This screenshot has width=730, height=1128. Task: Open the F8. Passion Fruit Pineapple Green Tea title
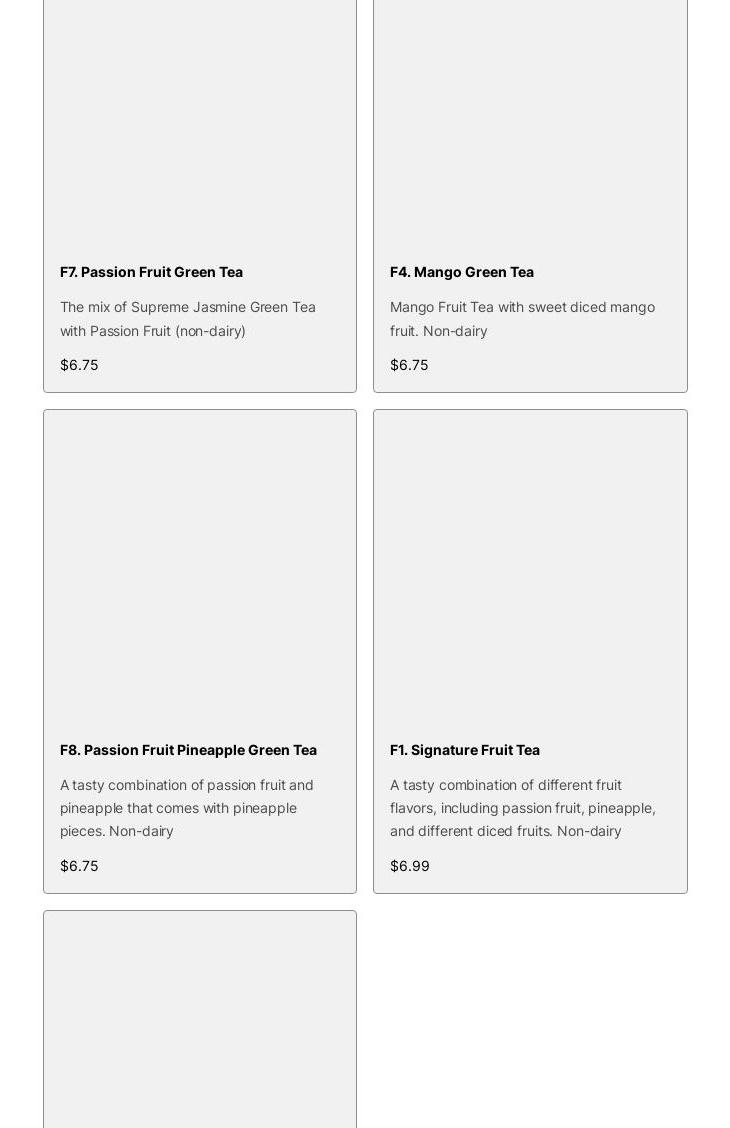coord(188,750)
